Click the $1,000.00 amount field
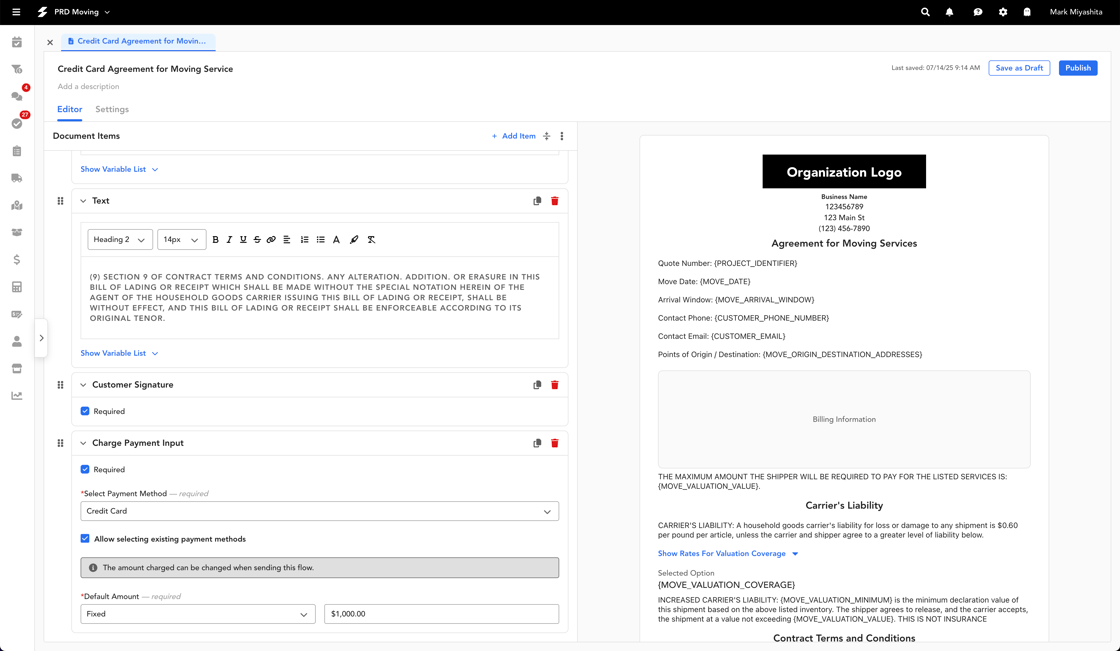This screenshot has width=1120, height=651. (x=441, y=614)
